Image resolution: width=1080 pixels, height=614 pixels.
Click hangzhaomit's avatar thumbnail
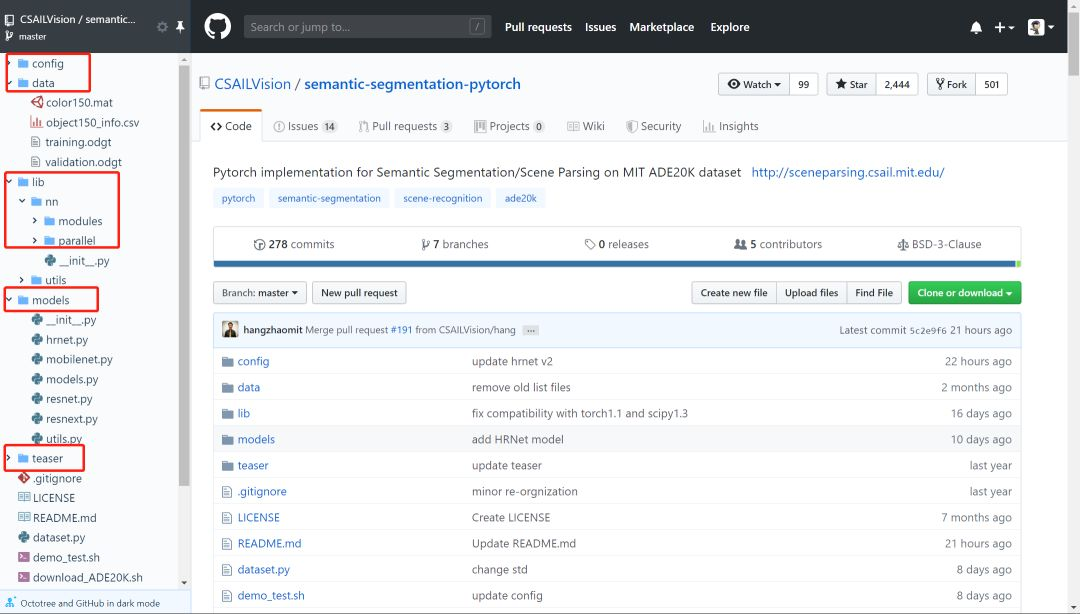pyautogui.click(x=230, y=330)
